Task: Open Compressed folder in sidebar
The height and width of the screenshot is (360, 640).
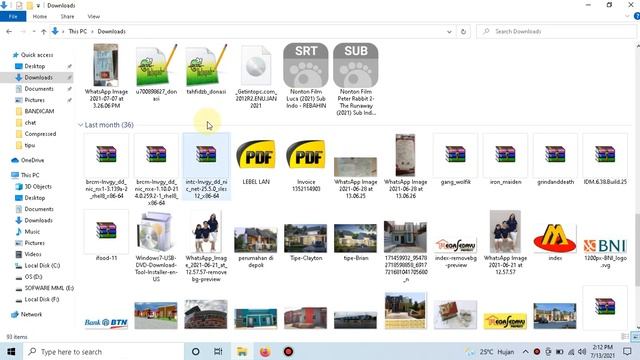Action: point(40,134)
